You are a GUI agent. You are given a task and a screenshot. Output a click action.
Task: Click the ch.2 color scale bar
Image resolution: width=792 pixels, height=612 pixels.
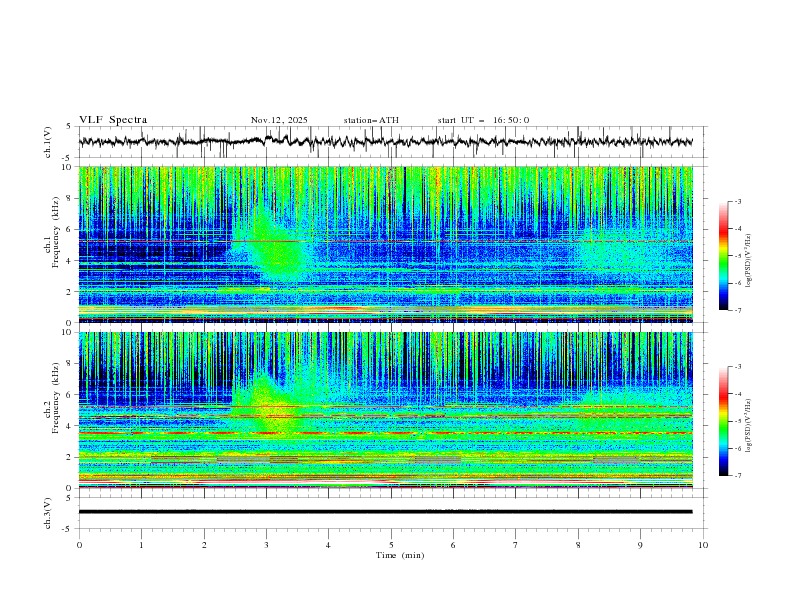click(723, 421)
